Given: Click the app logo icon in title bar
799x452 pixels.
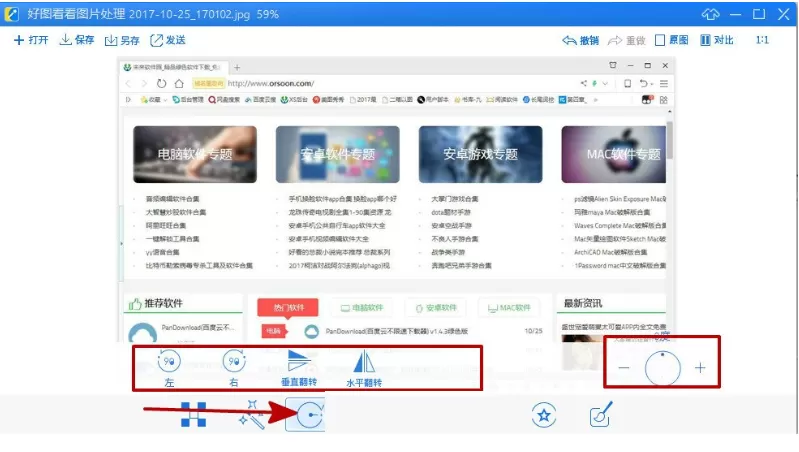Looking at the screenshot, I should point(11,14).
